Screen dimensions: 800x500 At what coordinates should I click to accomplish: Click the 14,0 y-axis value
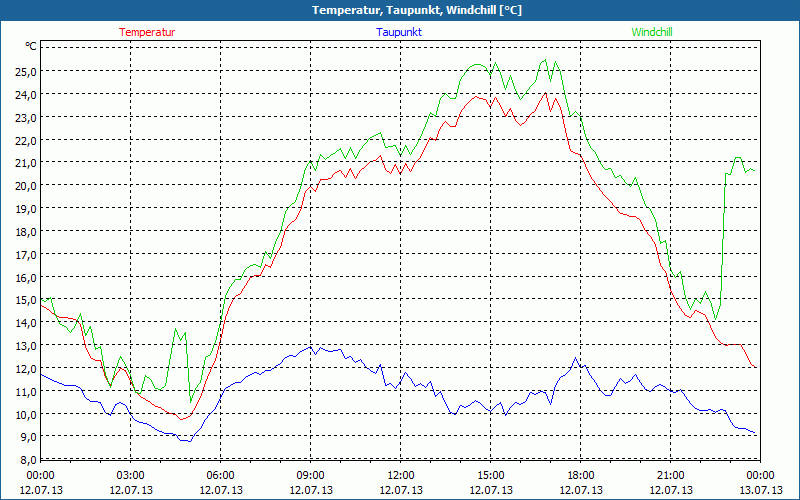click(x=26, y=323)
